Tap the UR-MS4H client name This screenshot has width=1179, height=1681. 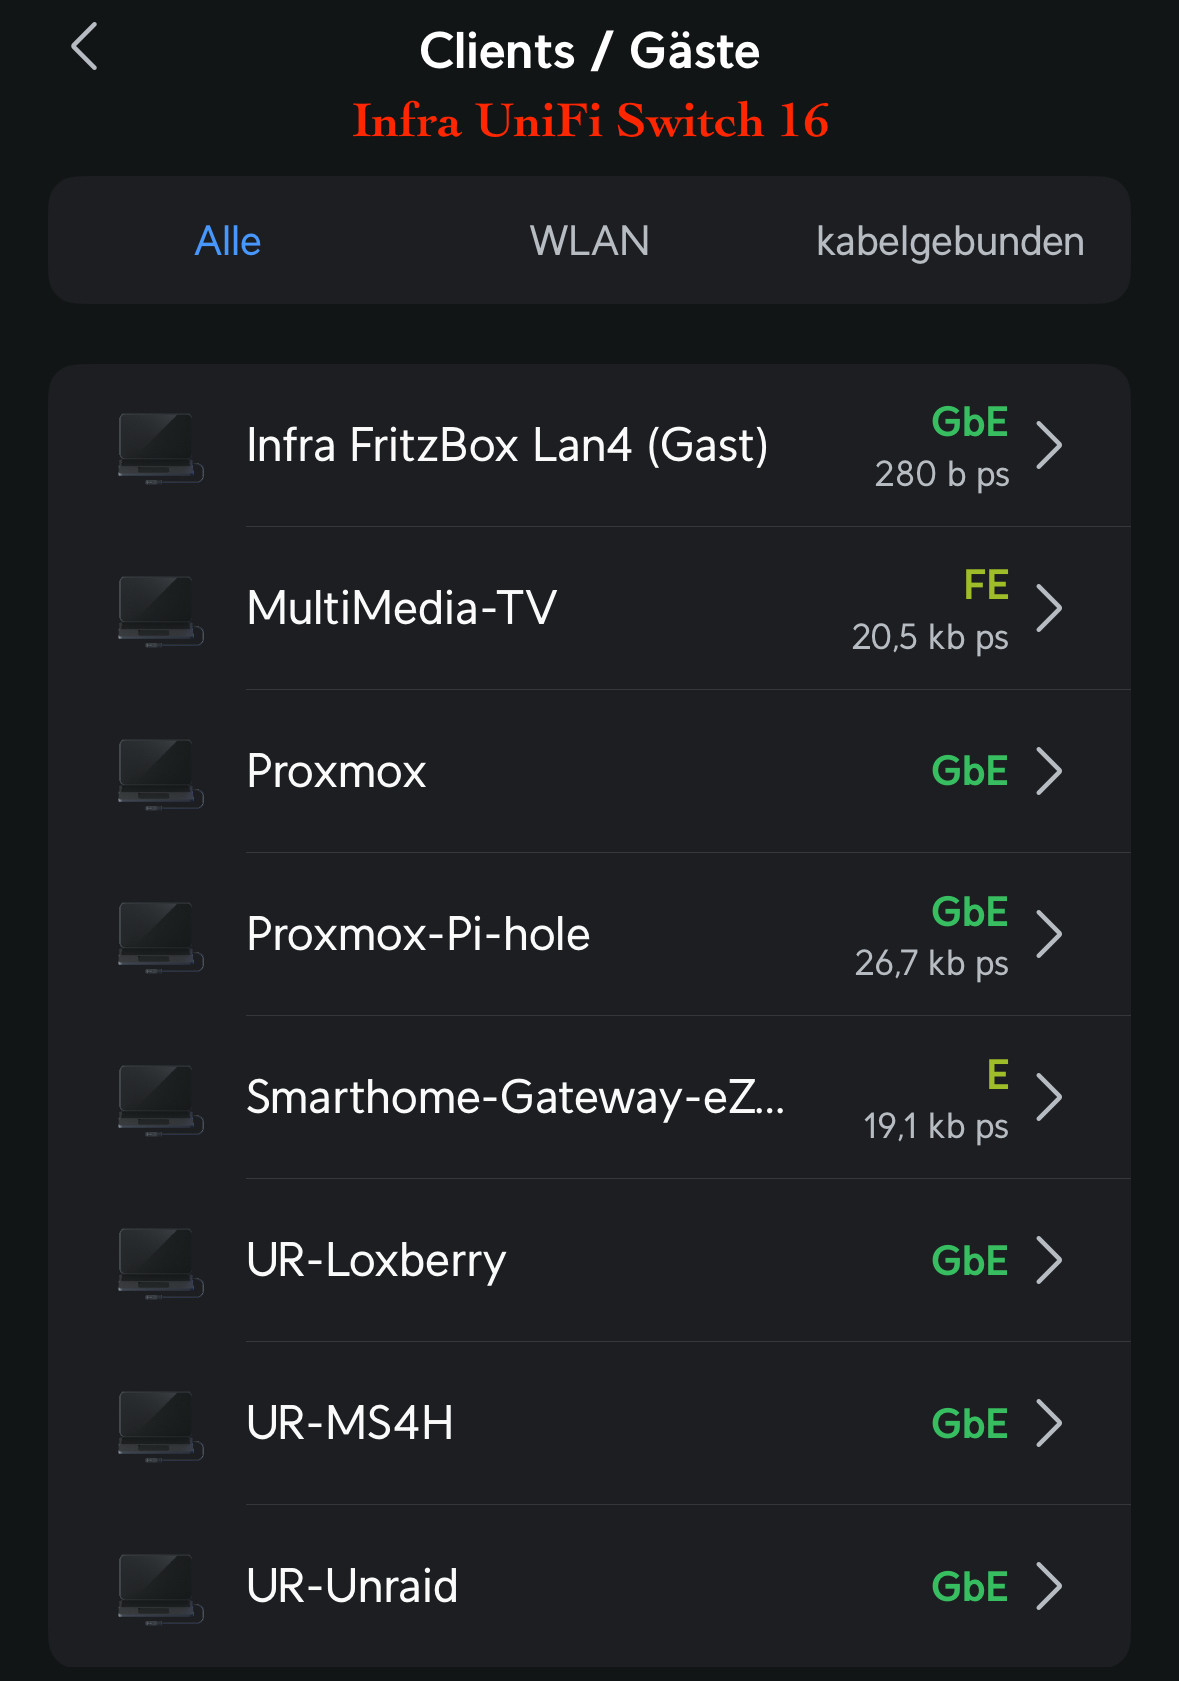click(x=350, y=1423)
